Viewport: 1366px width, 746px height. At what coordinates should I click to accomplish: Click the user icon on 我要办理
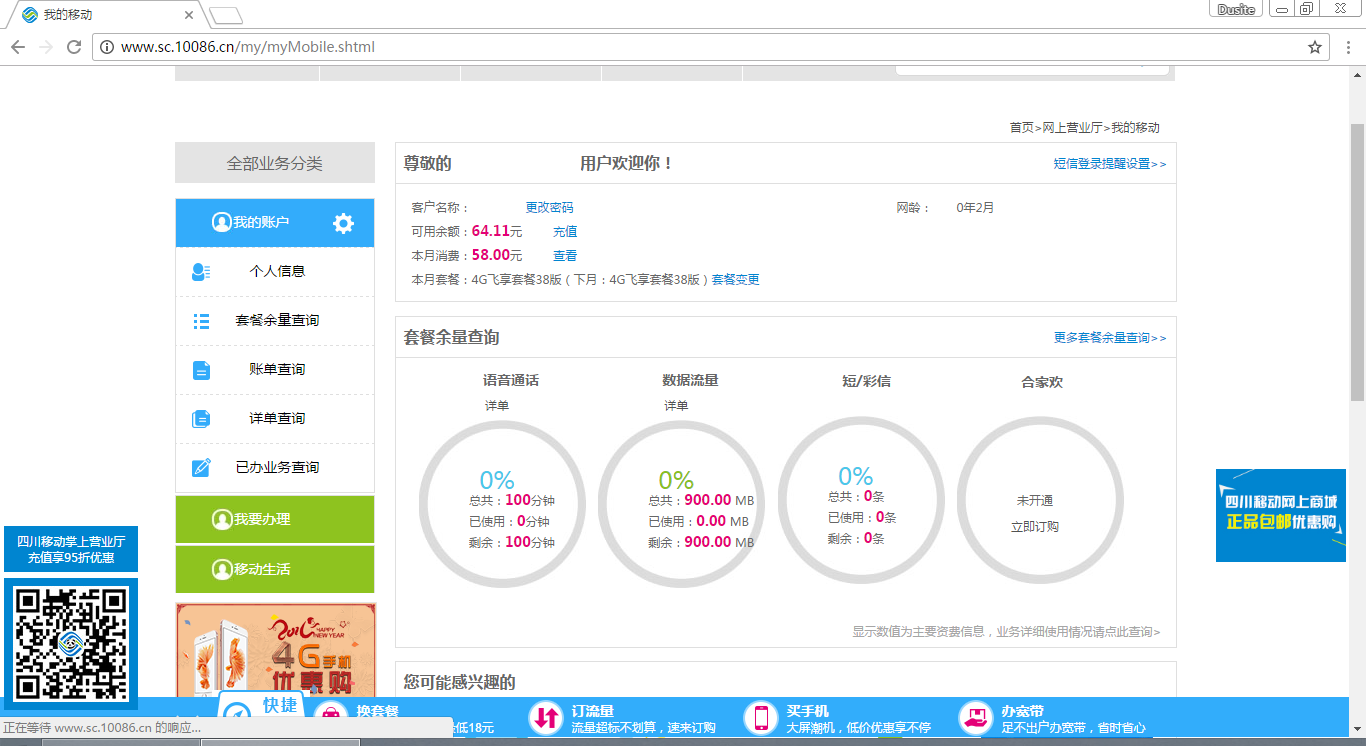222,520
